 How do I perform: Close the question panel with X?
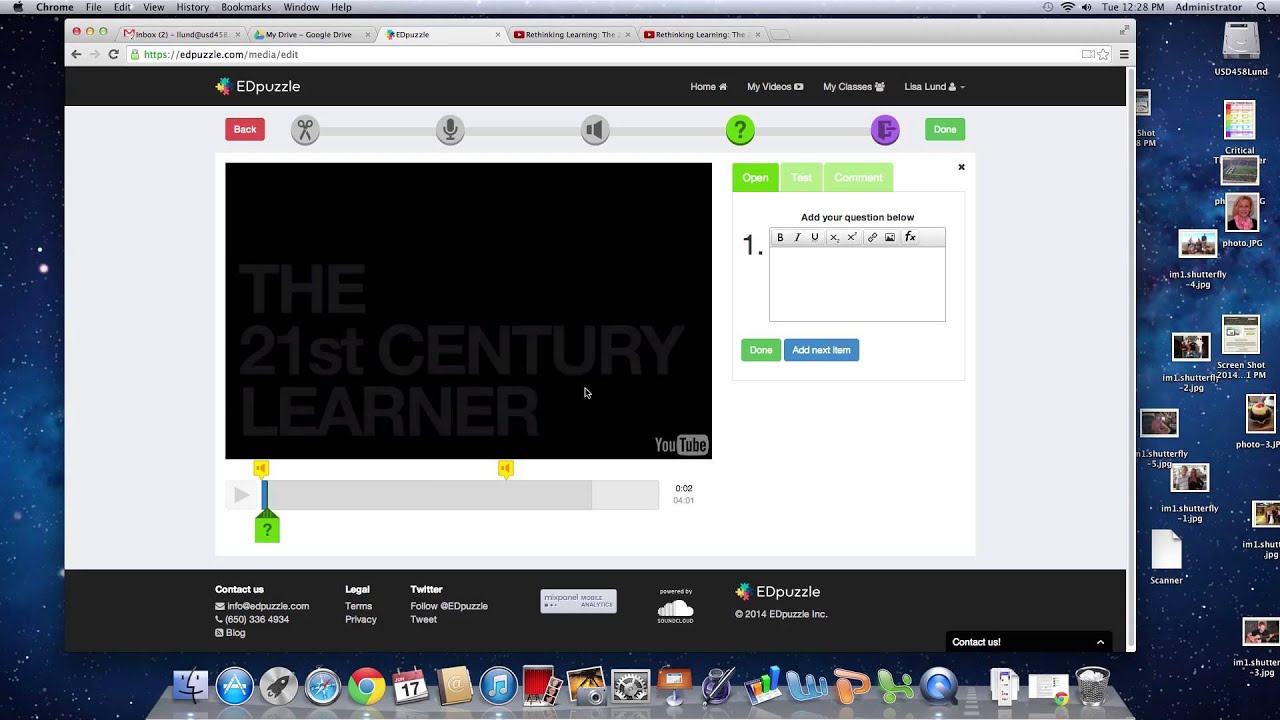(961, 167)
